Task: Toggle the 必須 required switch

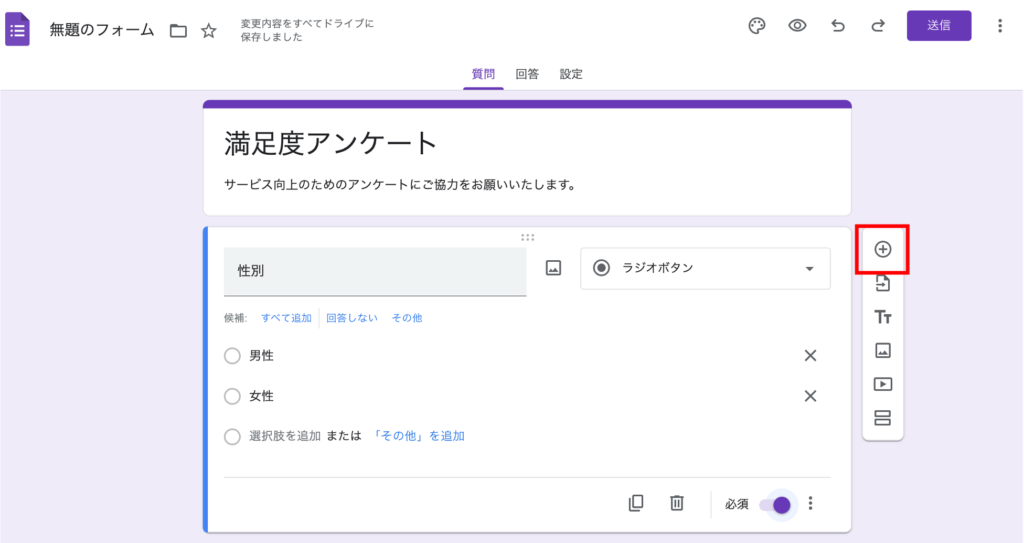Action: pos(775,504)
